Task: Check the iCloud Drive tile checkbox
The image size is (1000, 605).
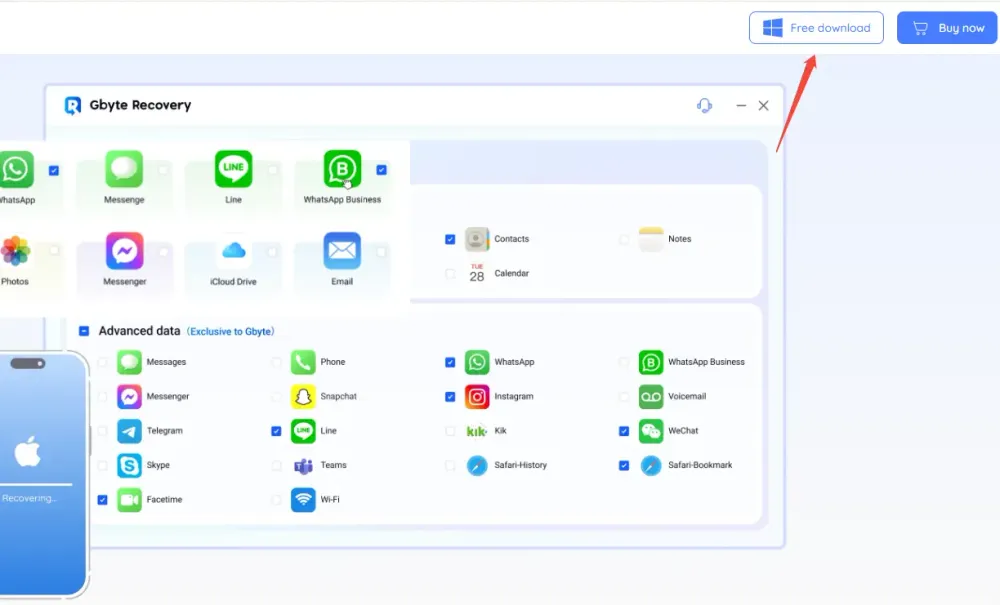Action: click(x=272, y=251)
